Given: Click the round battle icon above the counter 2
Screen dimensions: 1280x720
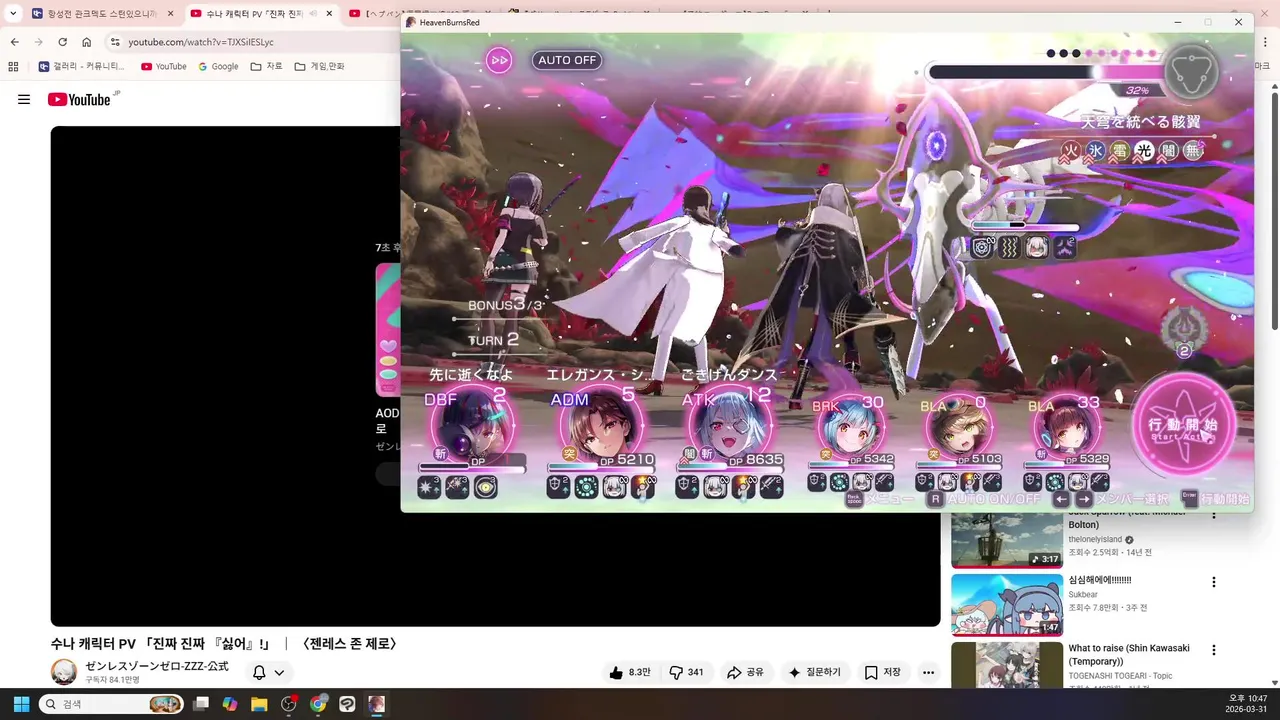Looking at the screenshot, I should [1184, 326].
